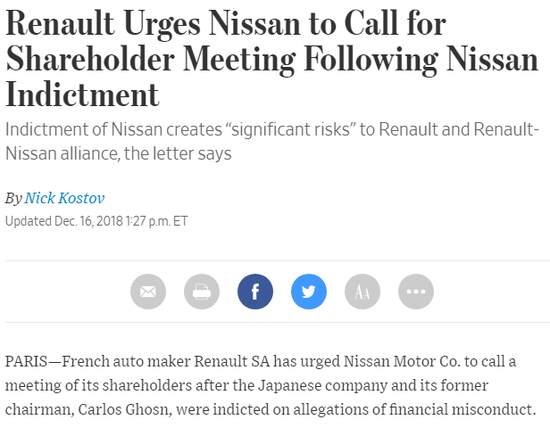This screenshot has height=428, width=550.
Task: Open more sharing options ellipsis icon
Action: (x=416, y=292)
